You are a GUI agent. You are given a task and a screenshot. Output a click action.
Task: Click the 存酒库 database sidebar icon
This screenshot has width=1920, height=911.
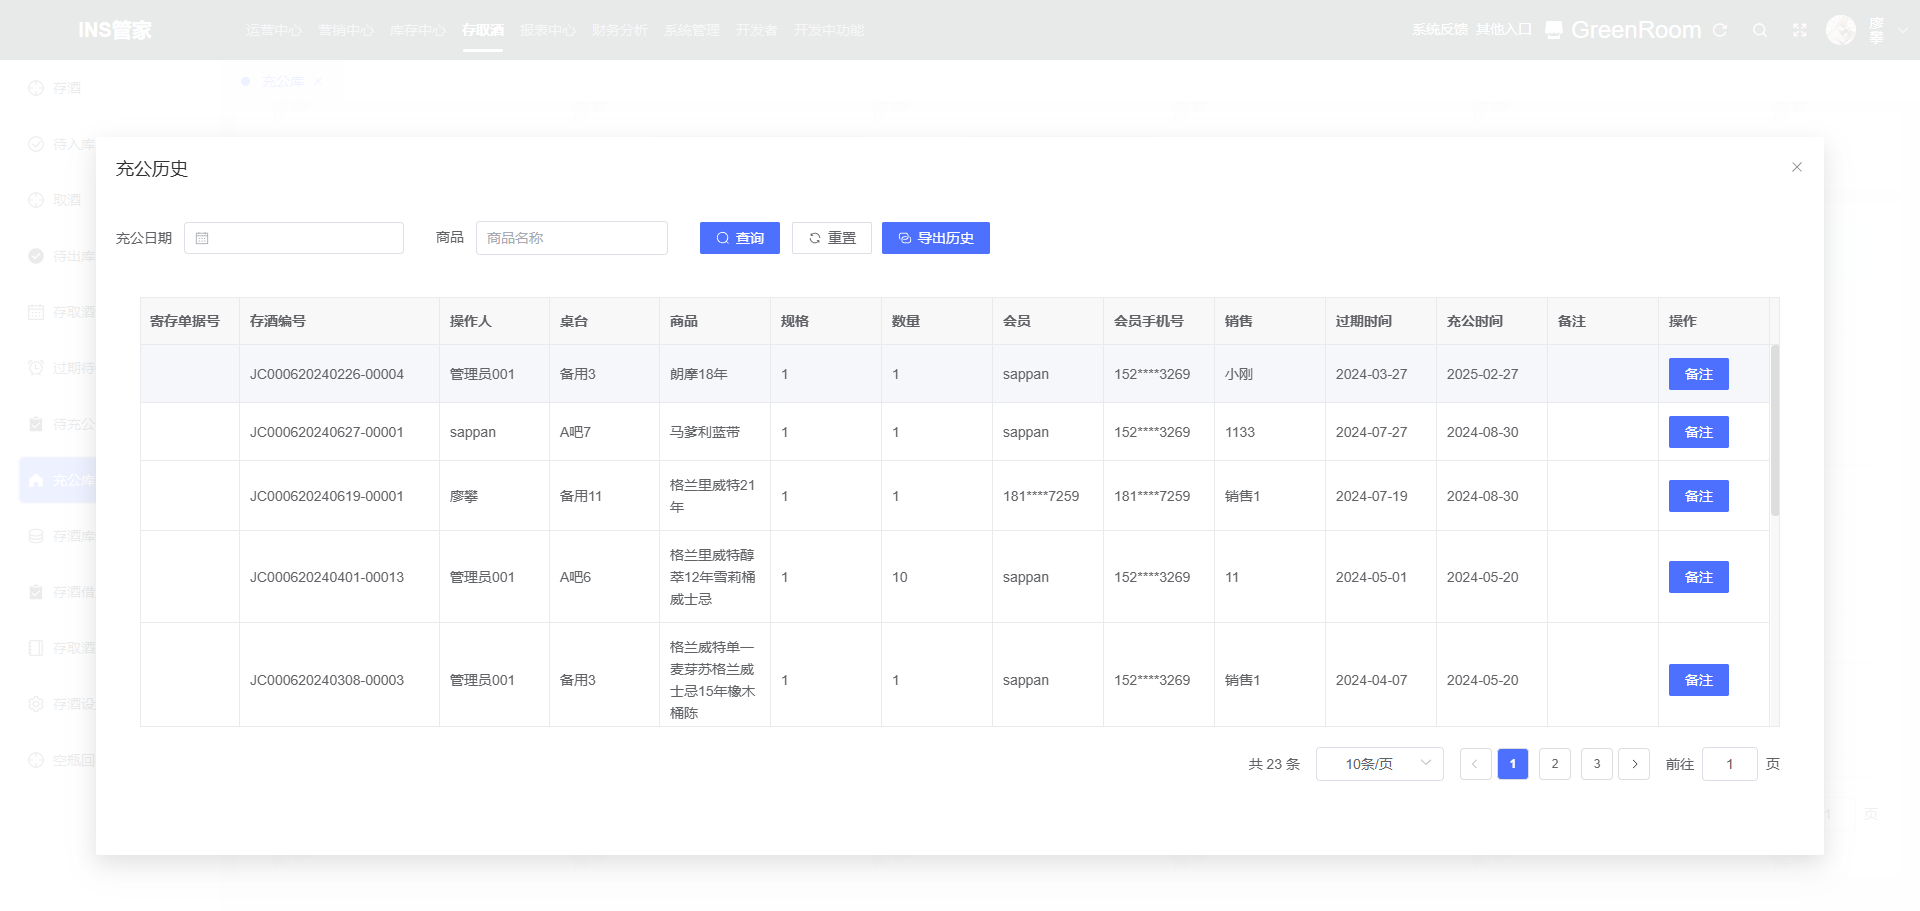(x=36, y=536)
